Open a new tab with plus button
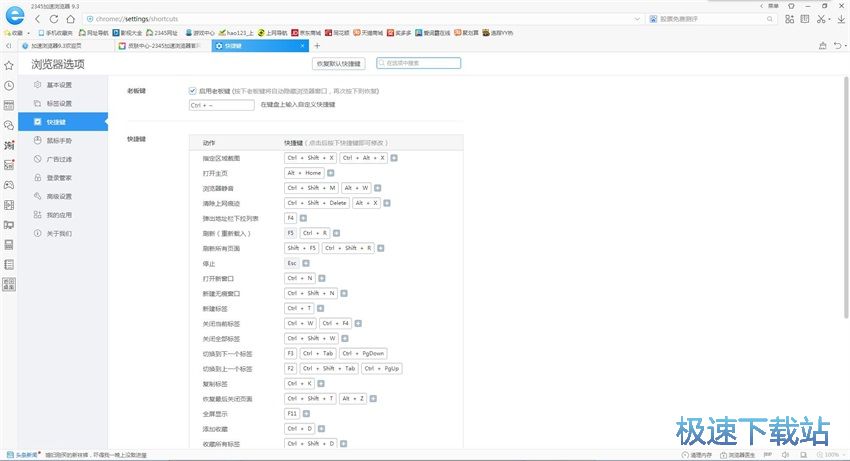This screenshot has width=850, height=461. [317, 46]
